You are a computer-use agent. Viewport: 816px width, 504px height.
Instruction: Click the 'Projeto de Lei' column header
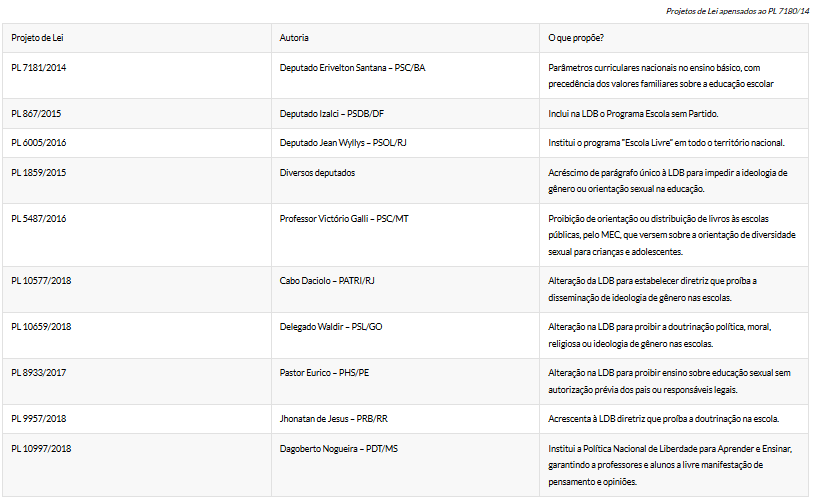[x=37, y=38]
